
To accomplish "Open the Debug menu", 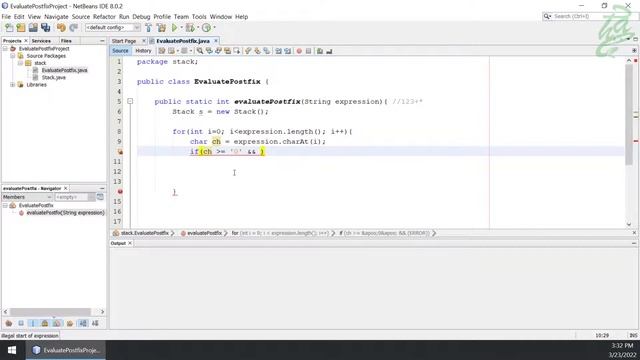I will click(x=141, y=17).
